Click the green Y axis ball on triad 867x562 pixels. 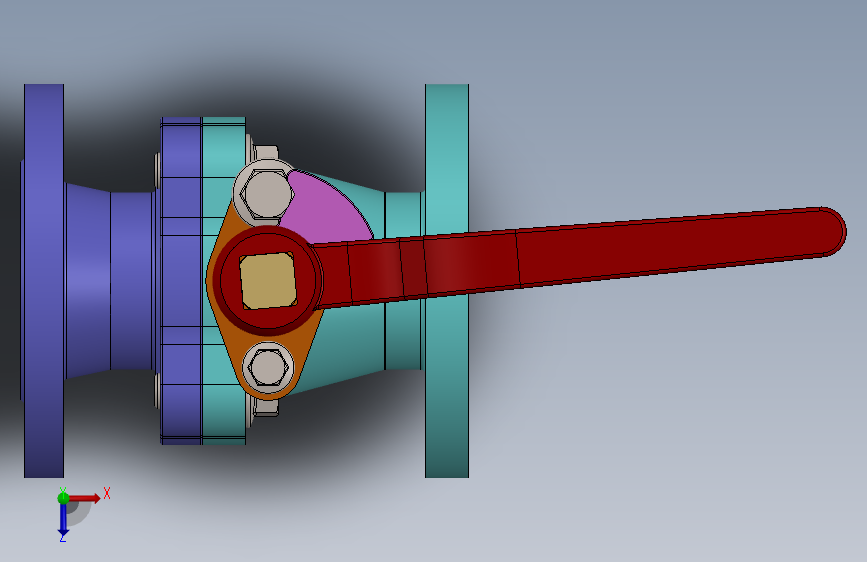(x=63, y=498)
